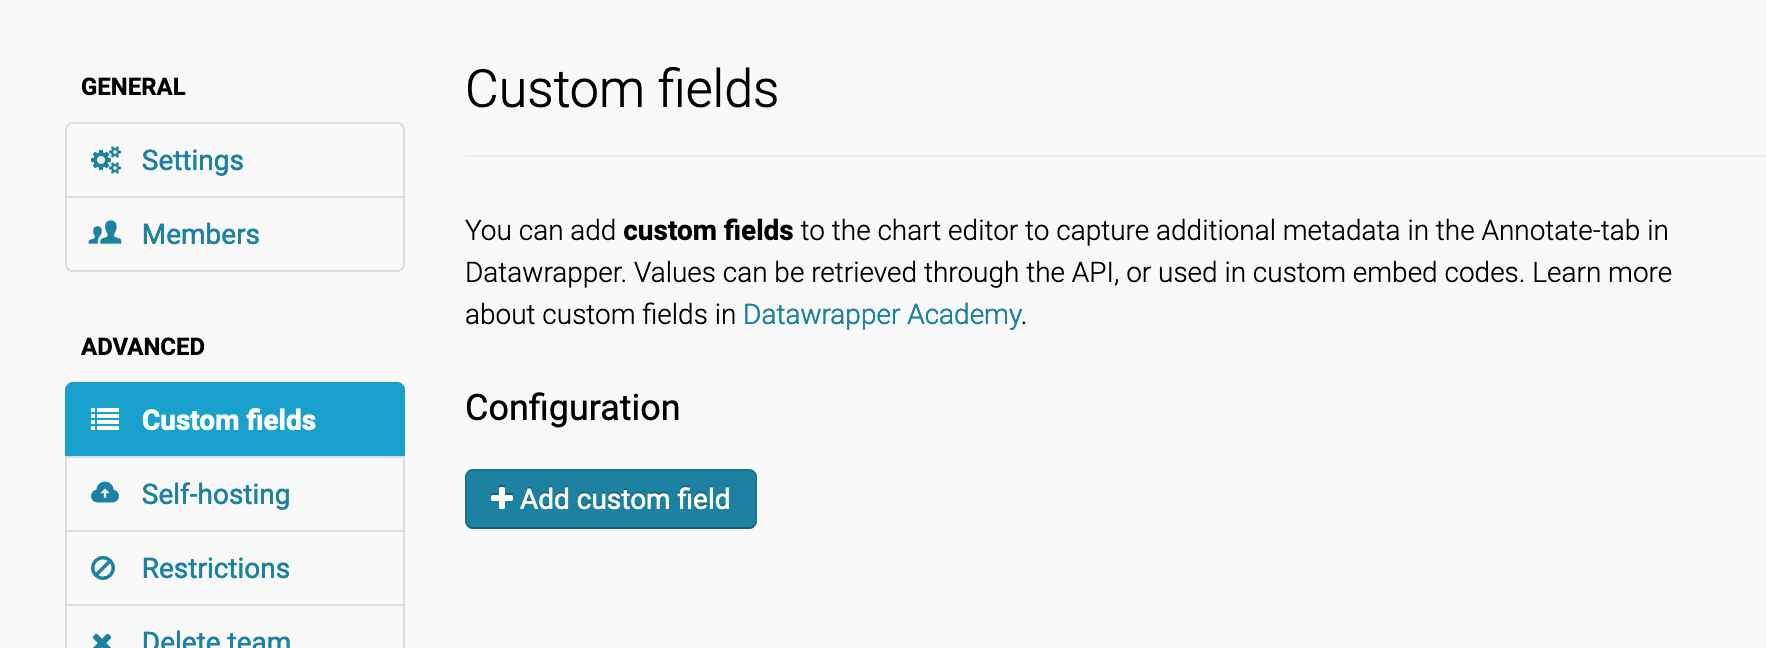Click the Configuration section heading
This screenshot has width=1766, height=648.
[x=573, y=408]
